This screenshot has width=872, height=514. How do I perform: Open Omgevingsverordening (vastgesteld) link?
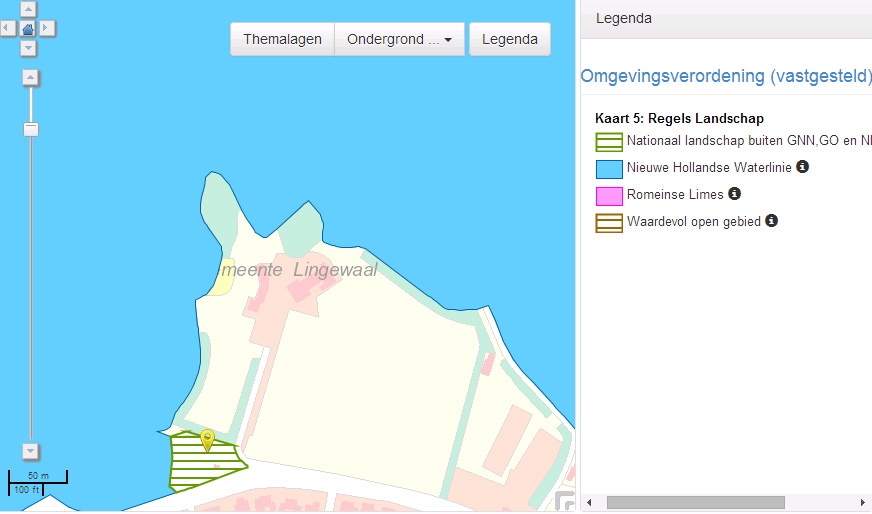pyautogui.click(x=726, y=76)
